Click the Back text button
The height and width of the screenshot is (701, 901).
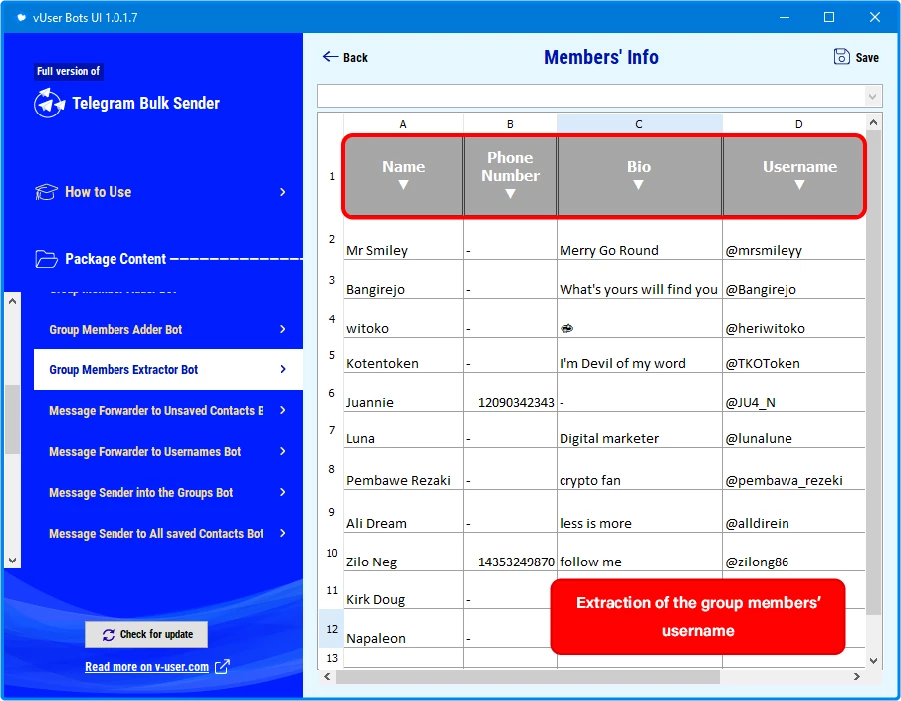pyautogui.click(x=355, y=57)
